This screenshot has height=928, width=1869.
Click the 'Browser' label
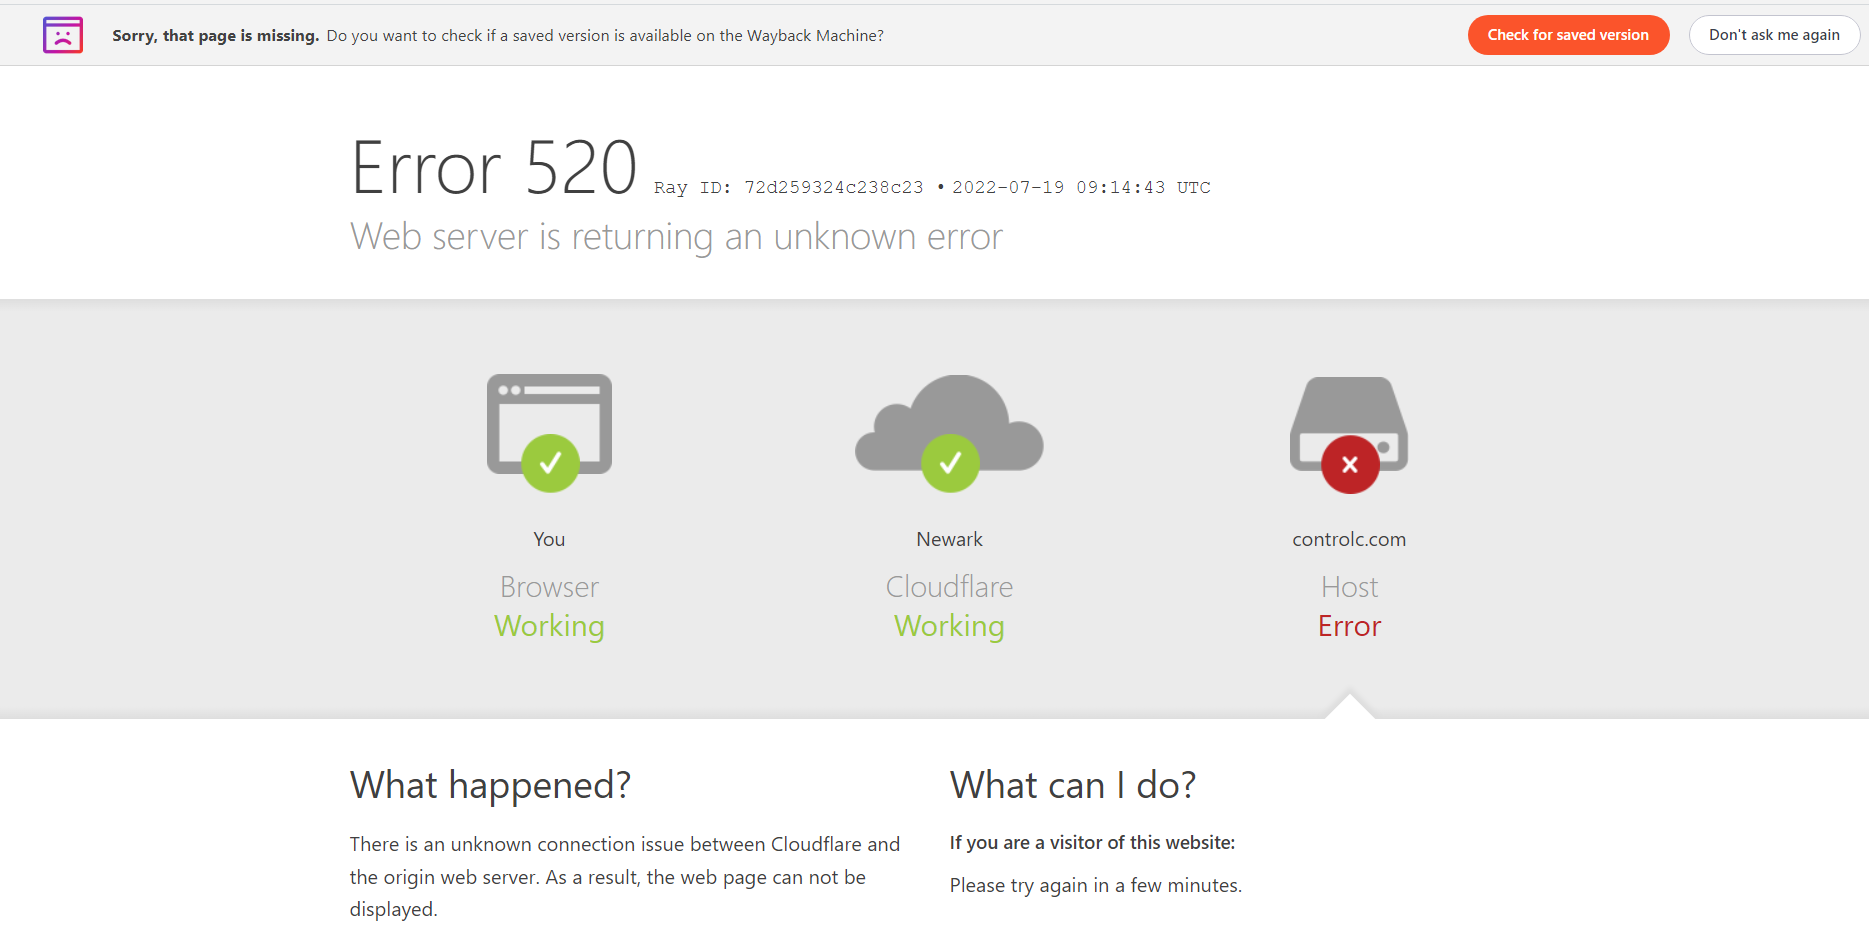549,587
